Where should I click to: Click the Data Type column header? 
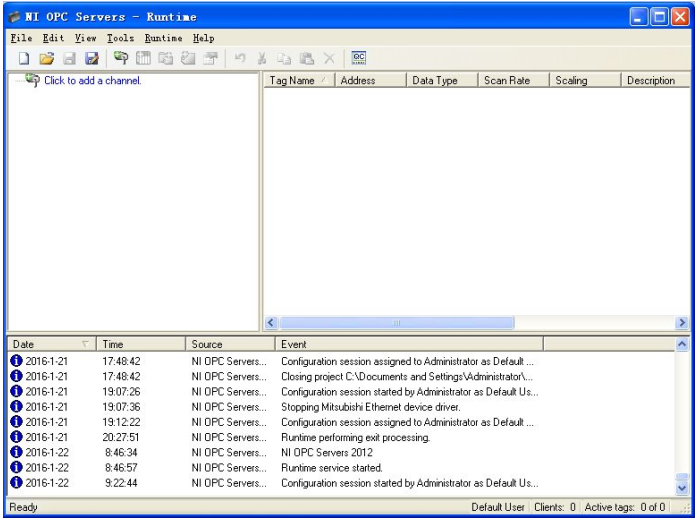442,80
